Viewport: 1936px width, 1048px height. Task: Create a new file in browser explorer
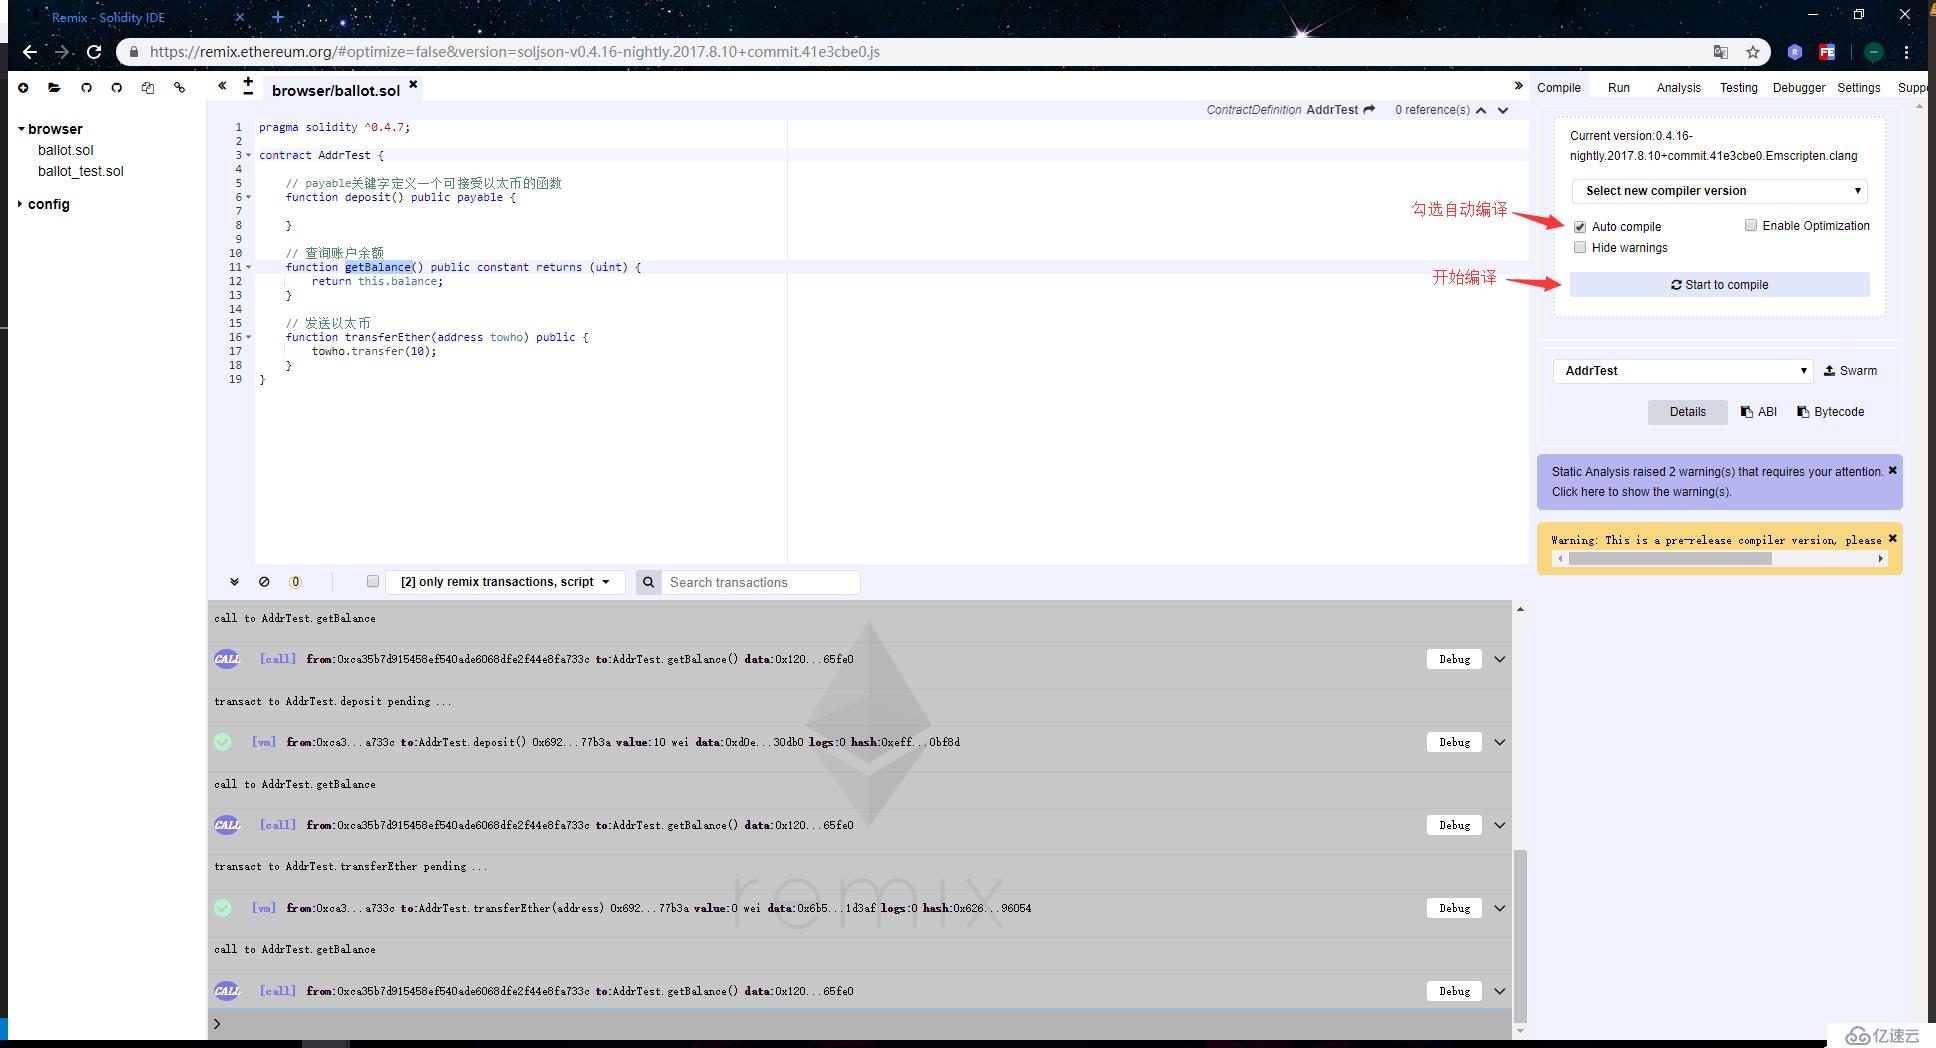click(23, 88)
